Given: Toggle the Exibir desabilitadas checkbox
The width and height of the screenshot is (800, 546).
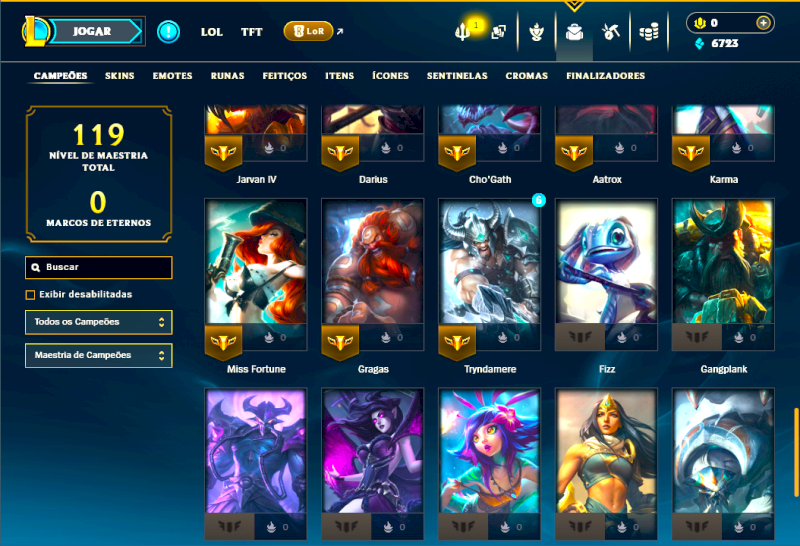Looking at the screenshot, I should (30, 294).
